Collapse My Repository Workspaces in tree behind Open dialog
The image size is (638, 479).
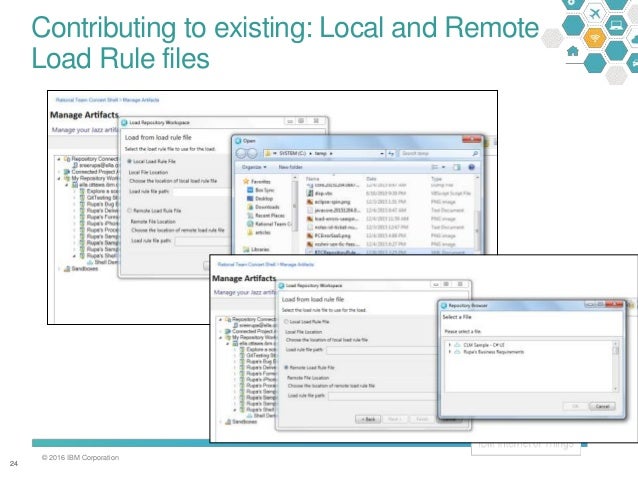[x=59, y=178]
